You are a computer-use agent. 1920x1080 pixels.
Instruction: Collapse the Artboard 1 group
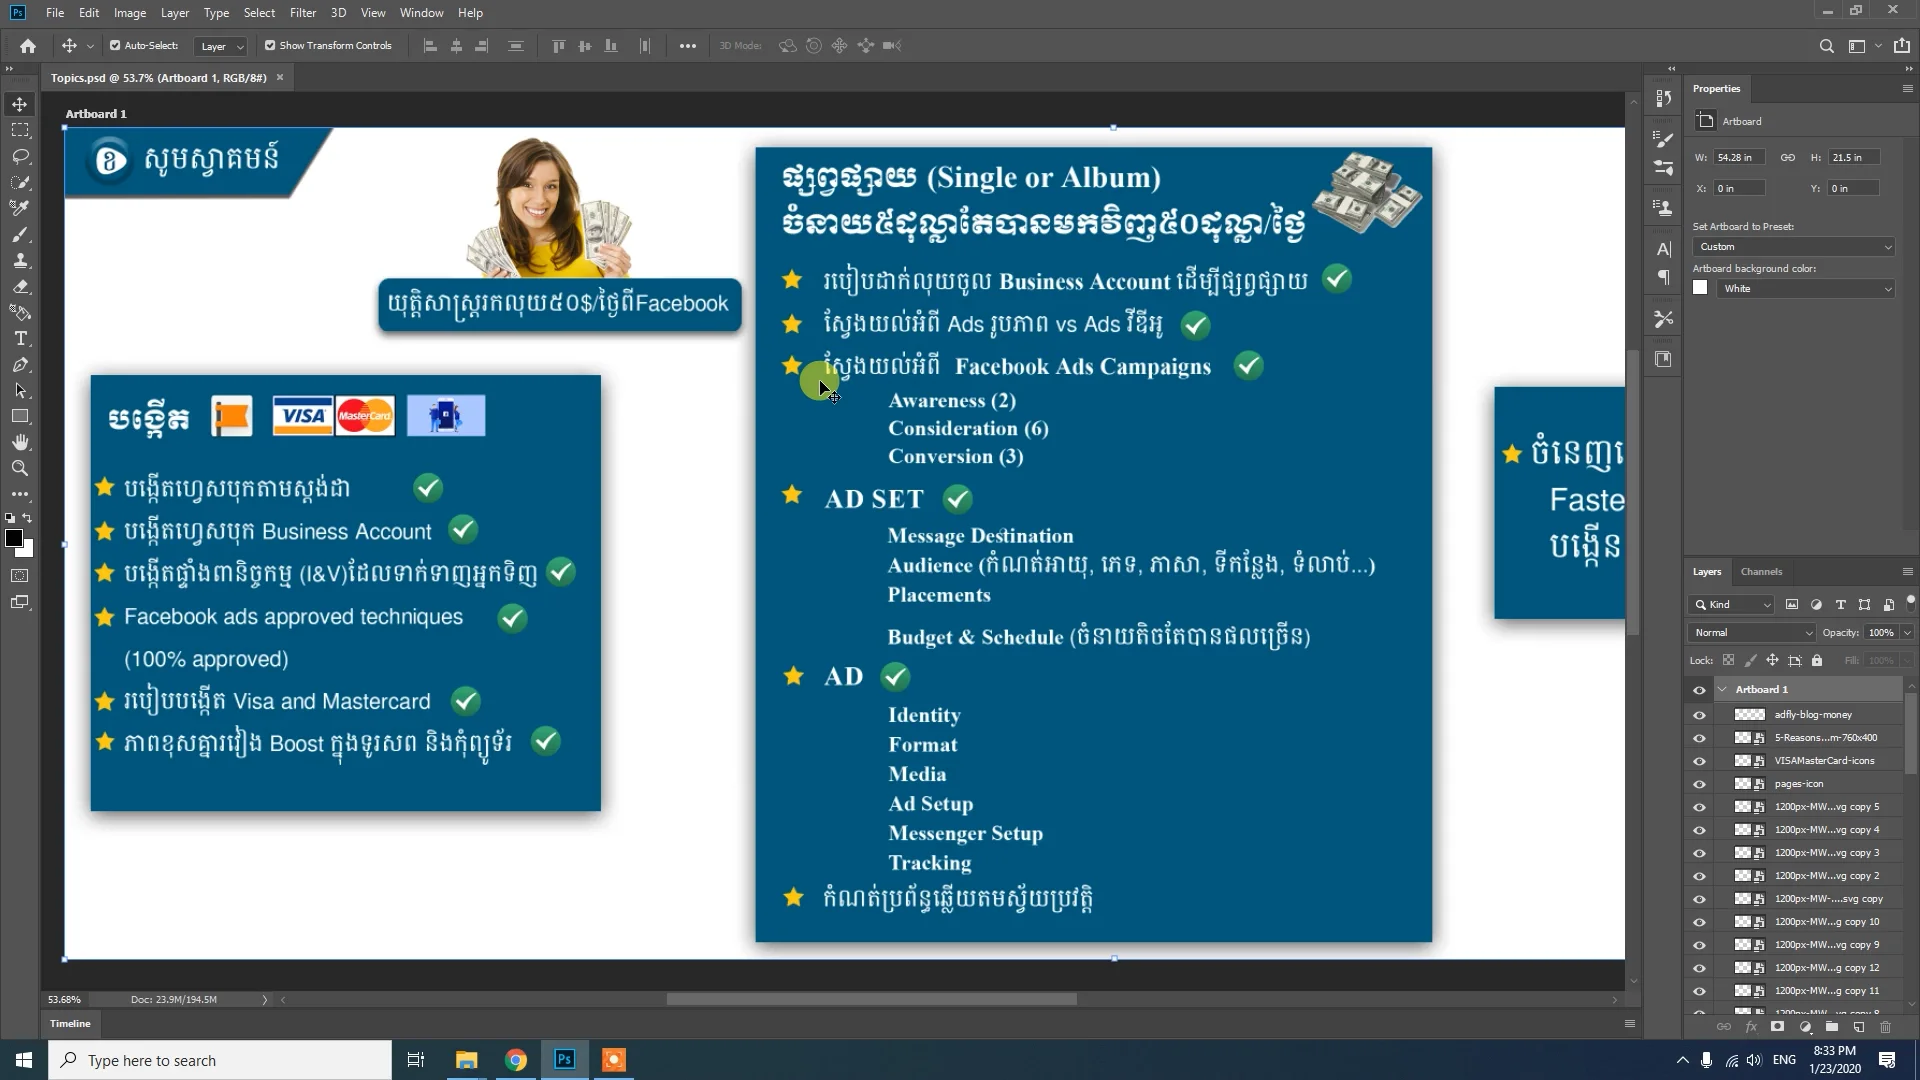click(x=1722, y=690)
